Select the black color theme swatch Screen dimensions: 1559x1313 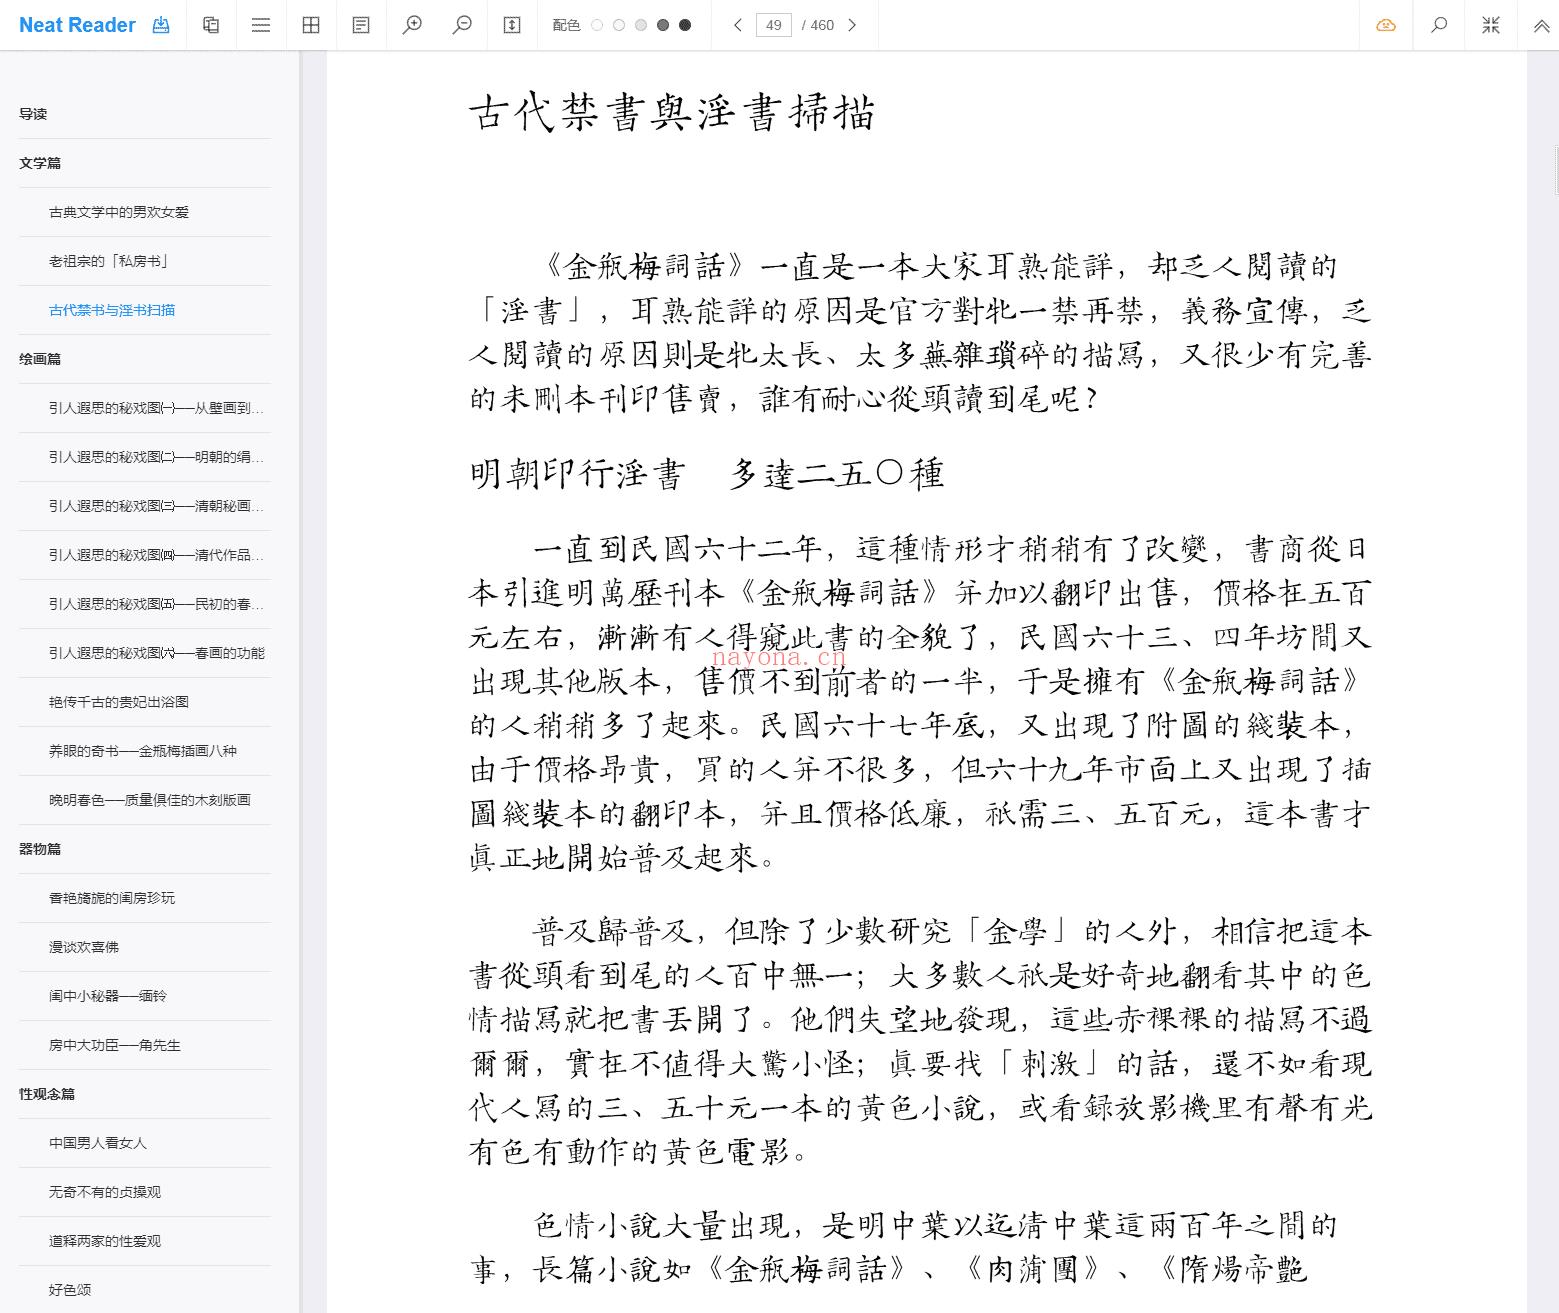pyautogui.click(x=685, y=25)
